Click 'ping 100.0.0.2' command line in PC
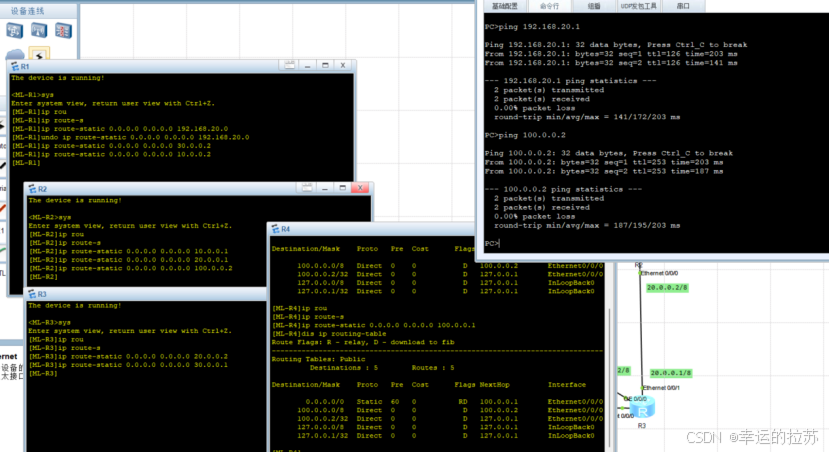This screenshot has height=453, width=830. [x=525, y=135]
